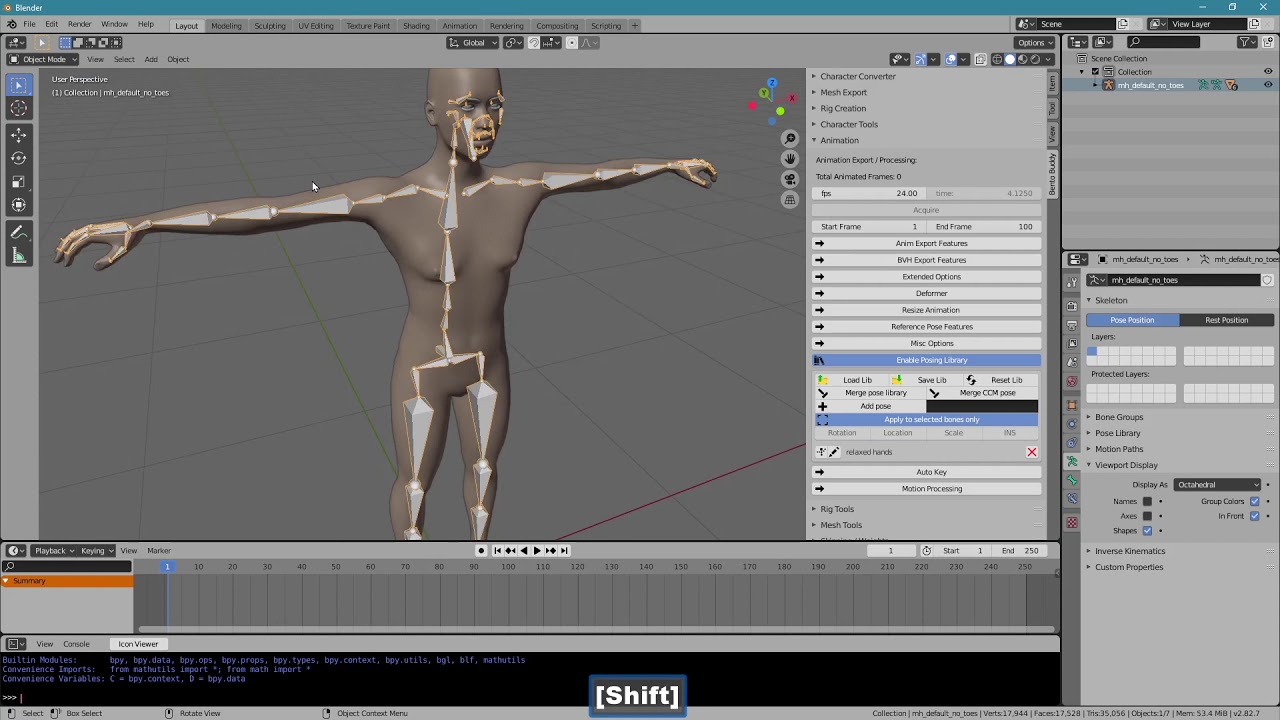Screen dimensions: 1280x720
Task: Expand the Rig Creation panel
Action: tap(843, 108)
